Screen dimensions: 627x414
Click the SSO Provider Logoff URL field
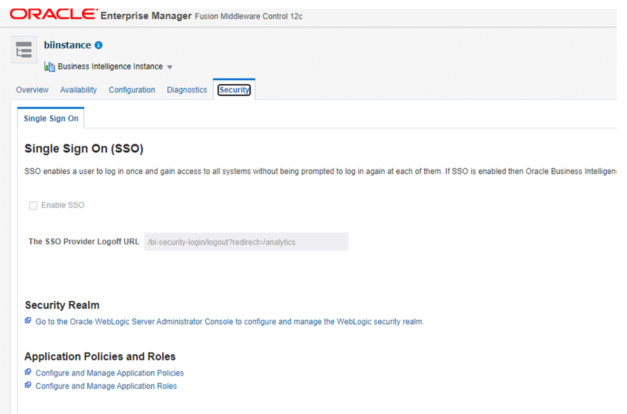coord(246,242)
